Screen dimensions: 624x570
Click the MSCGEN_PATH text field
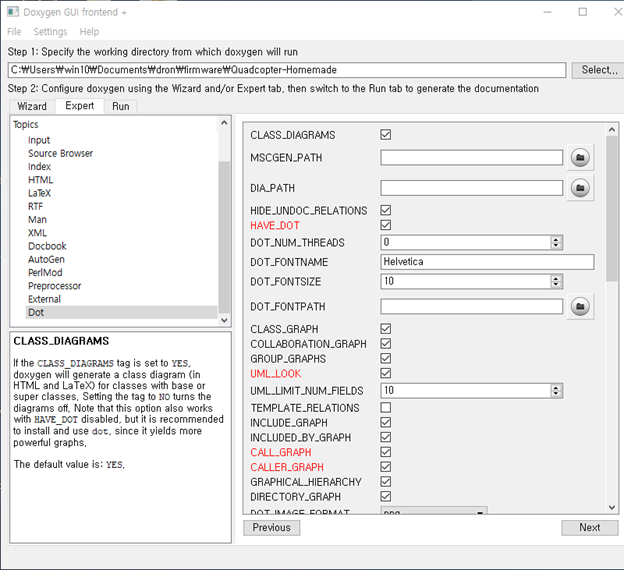[472, 158]
